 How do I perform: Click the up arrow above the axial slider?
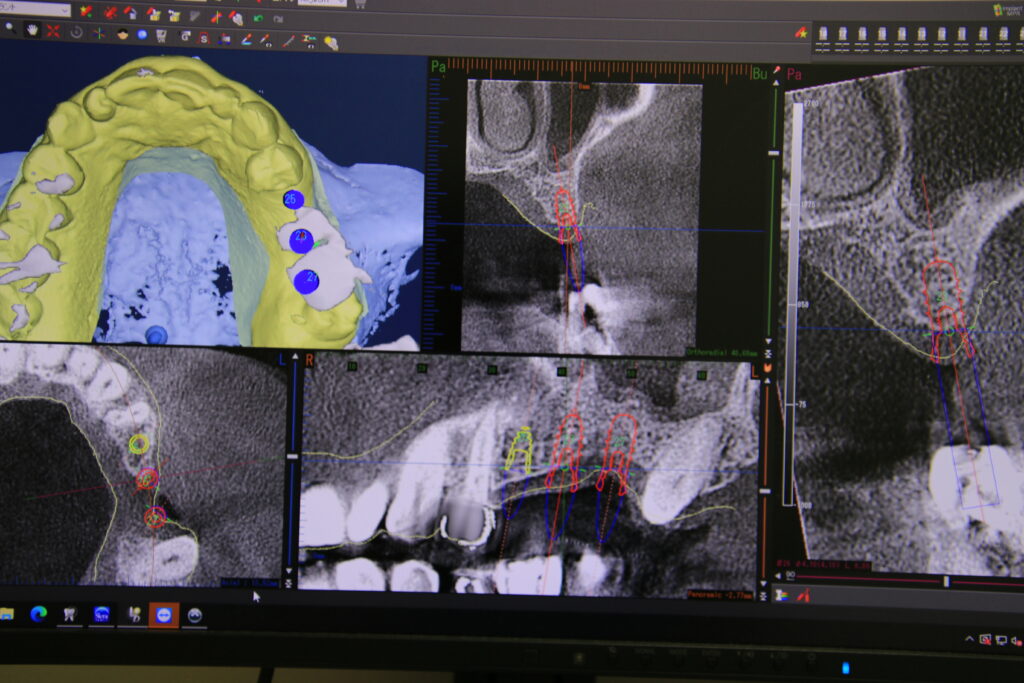pos(295,357)
